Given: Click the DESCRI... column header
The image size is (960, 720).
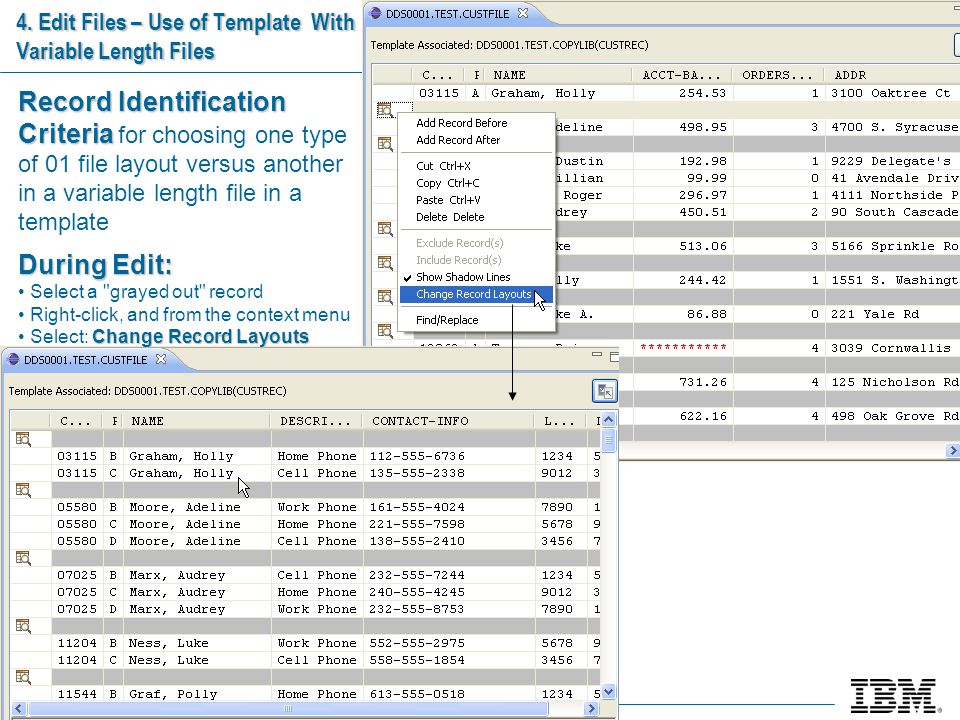Looking at the screenshot, I should point(317,421).
